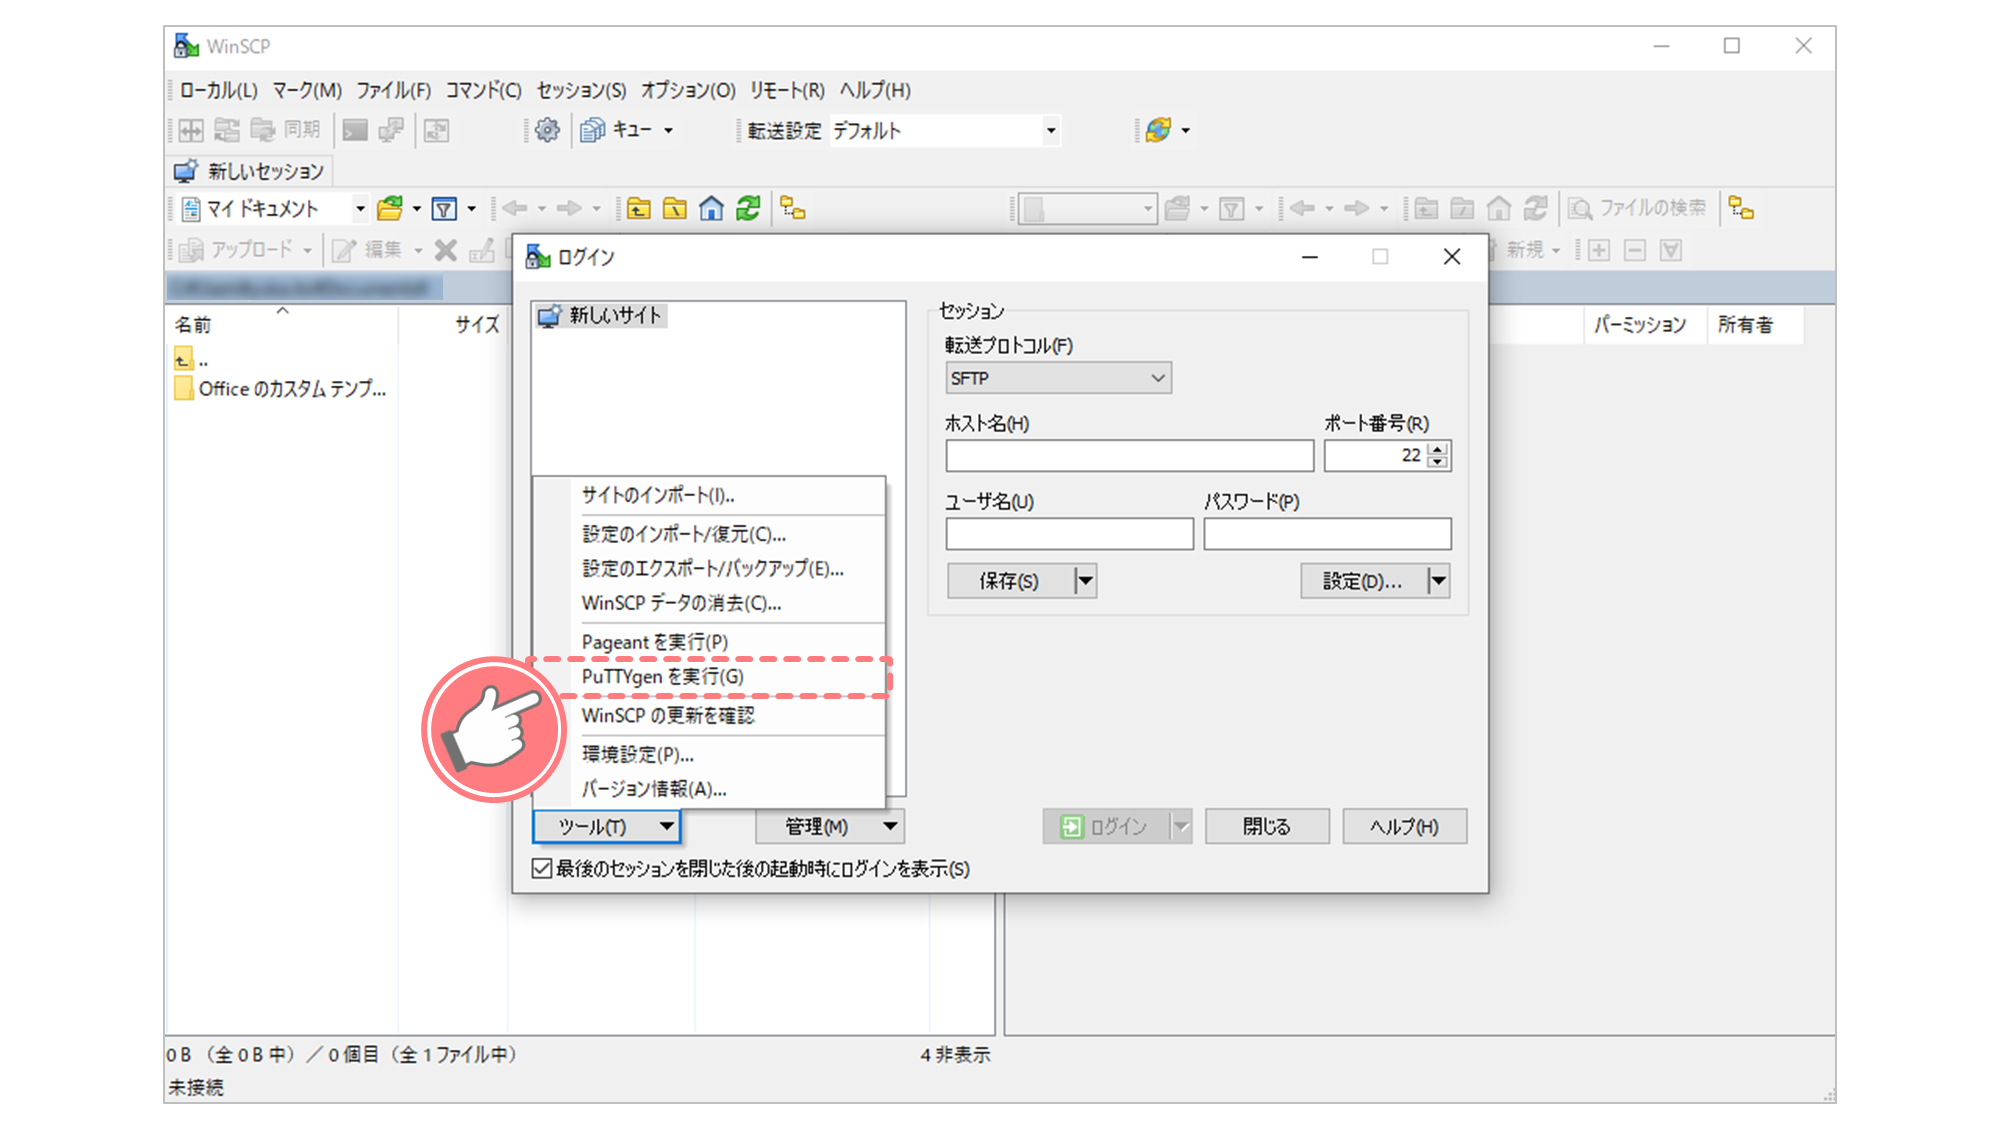
Task: Click the local back arrow icon
Action: point(515,209)
